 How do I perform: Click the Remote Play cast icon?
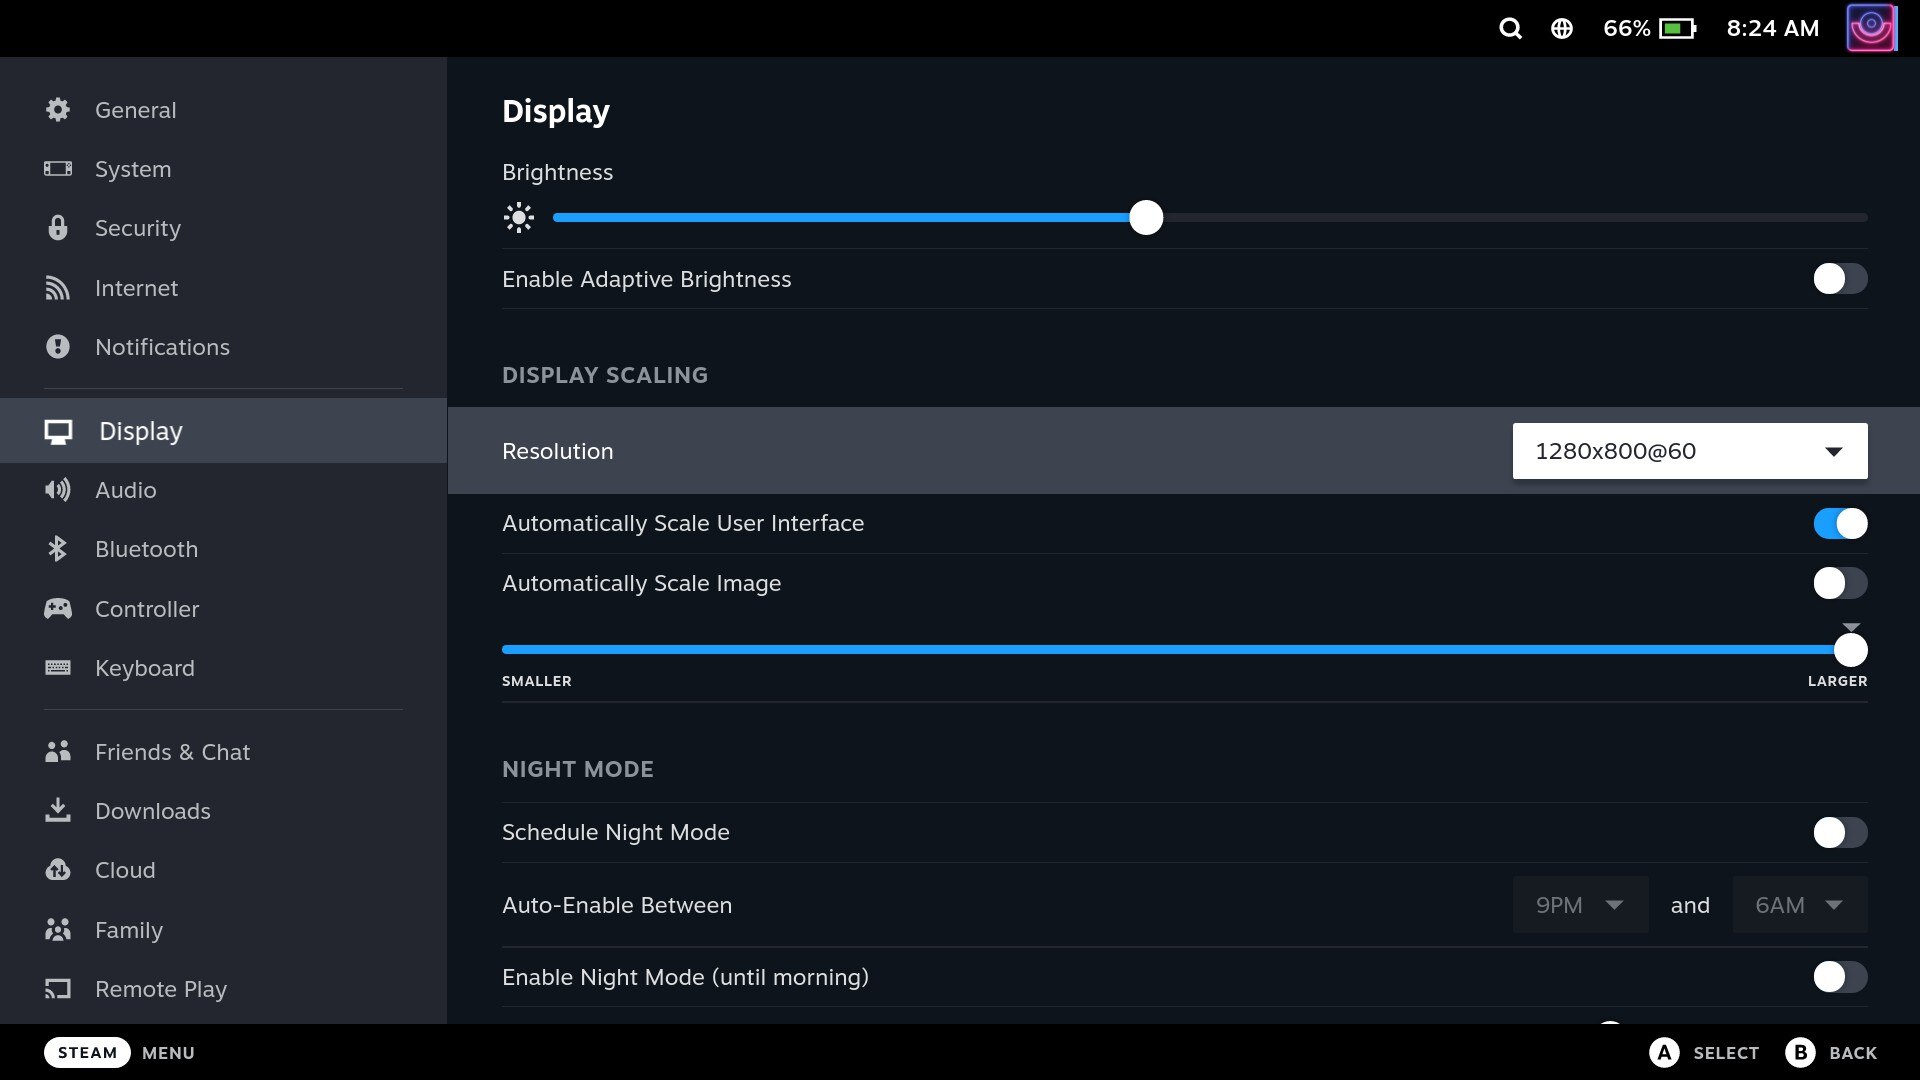point(58,989)
